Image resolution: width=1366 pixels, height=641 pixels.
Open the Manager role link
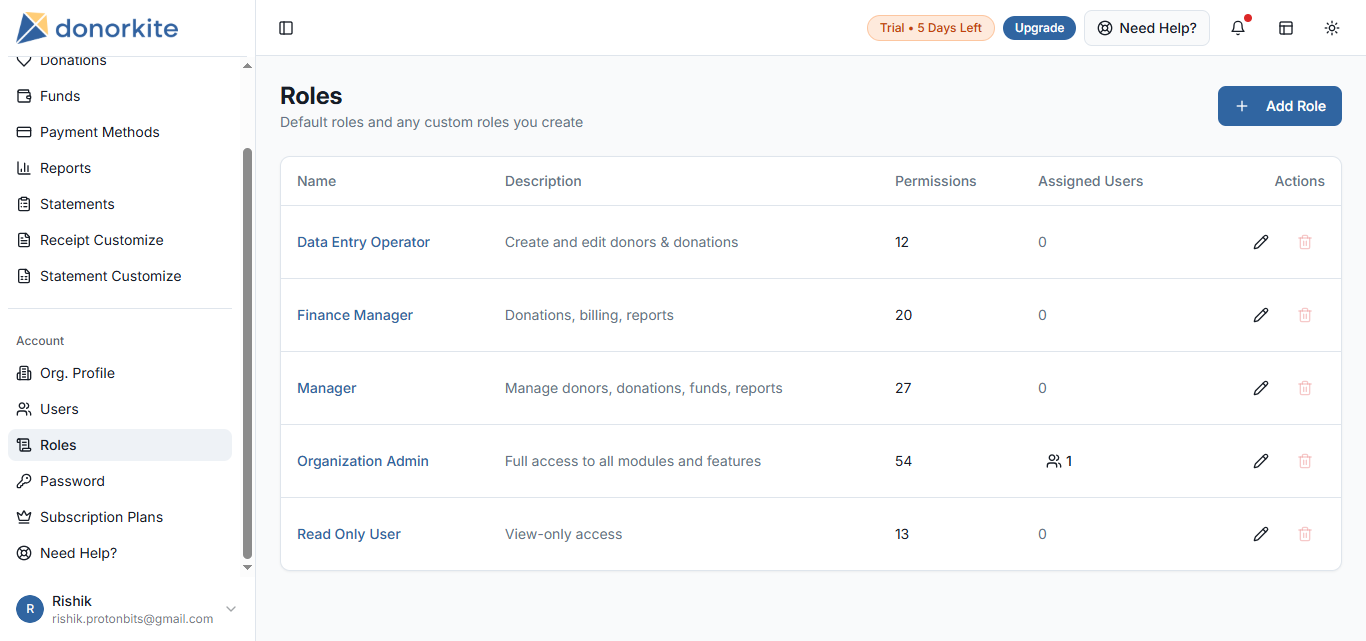pyautogui.click(x=327, y=388)
